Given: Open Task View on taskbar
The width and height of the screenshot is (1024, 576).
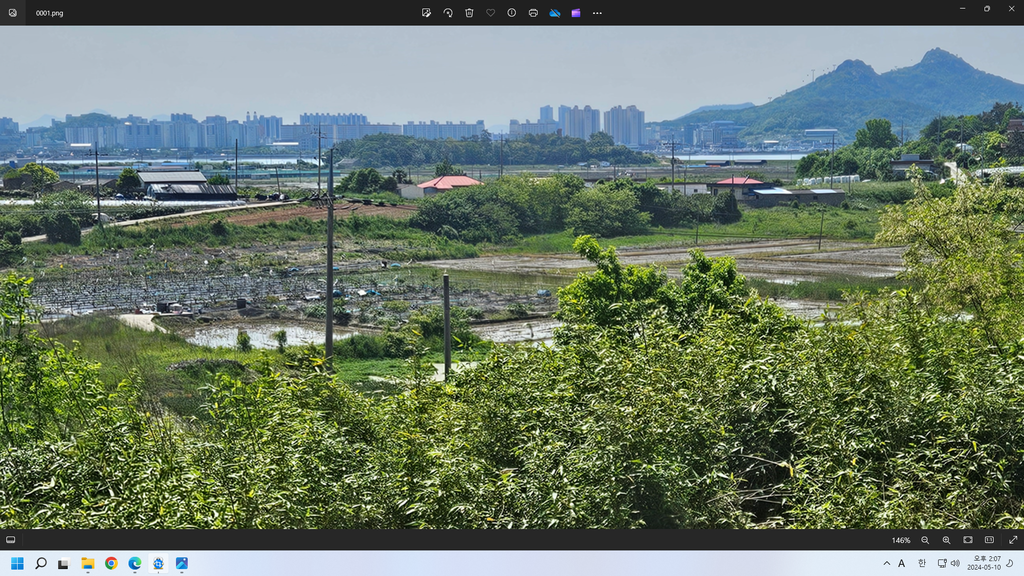Looking at the screenshot, I should (63, 563).
